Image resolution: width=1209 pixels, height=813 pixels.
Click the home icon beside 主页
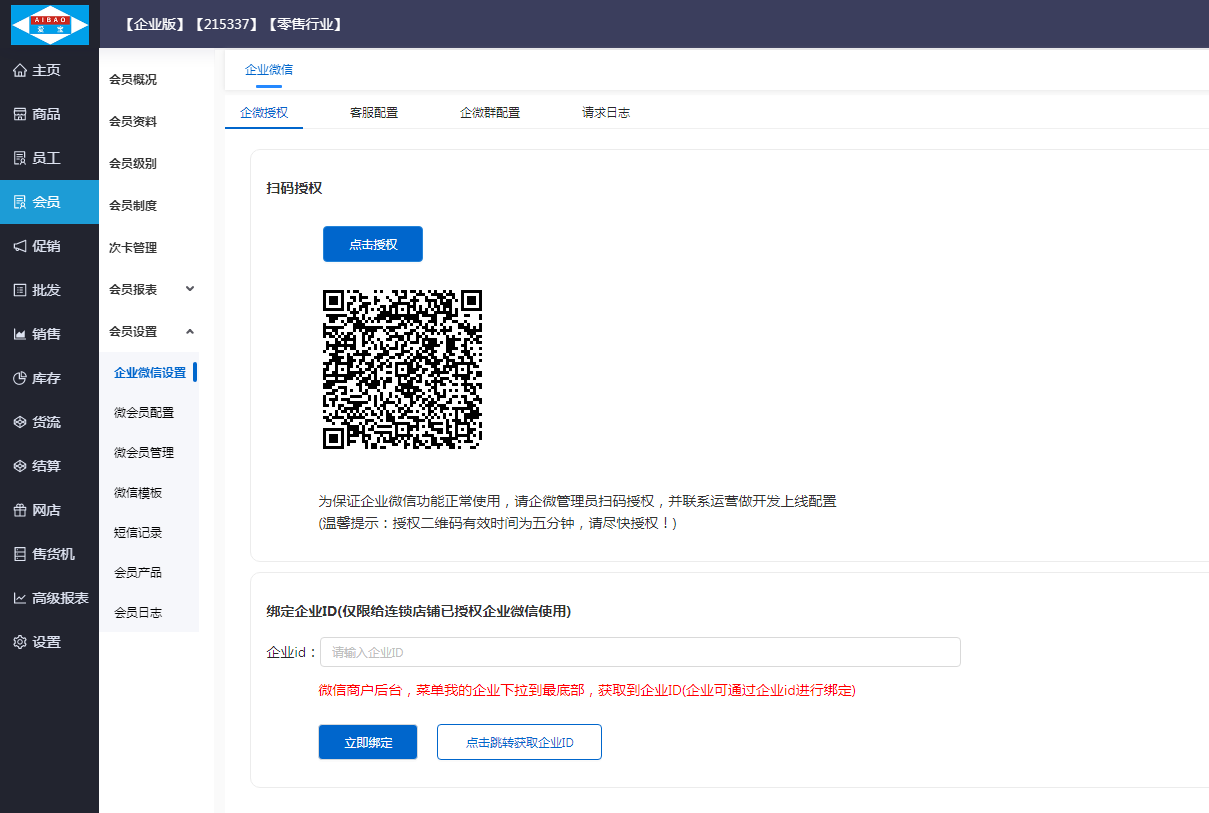(20, 70)
